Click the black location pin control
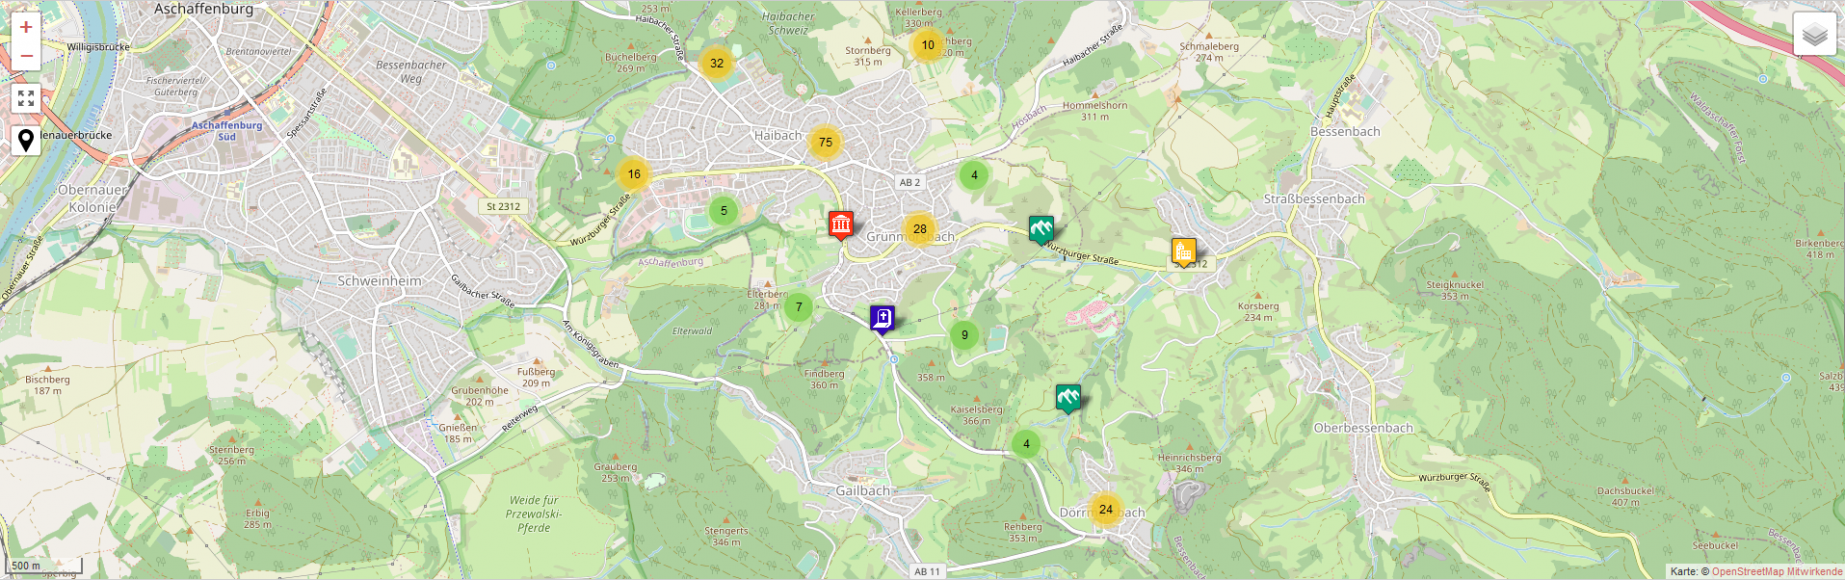 26,141
